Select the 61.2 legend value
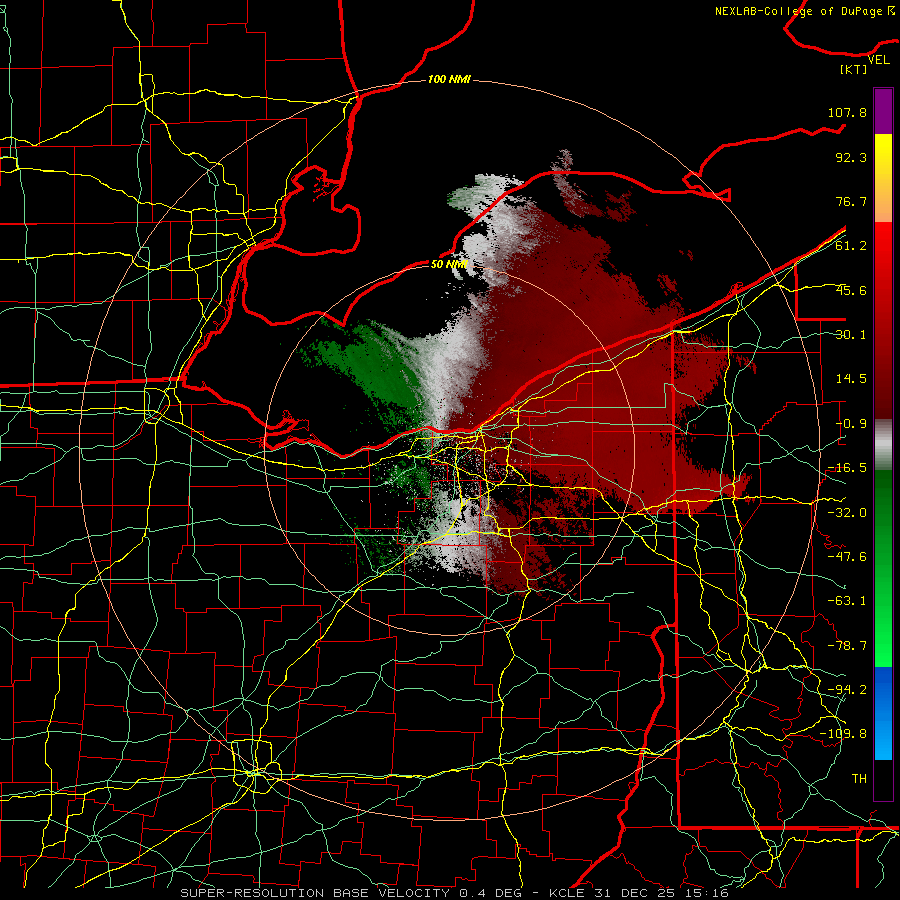 click(851, 246)
